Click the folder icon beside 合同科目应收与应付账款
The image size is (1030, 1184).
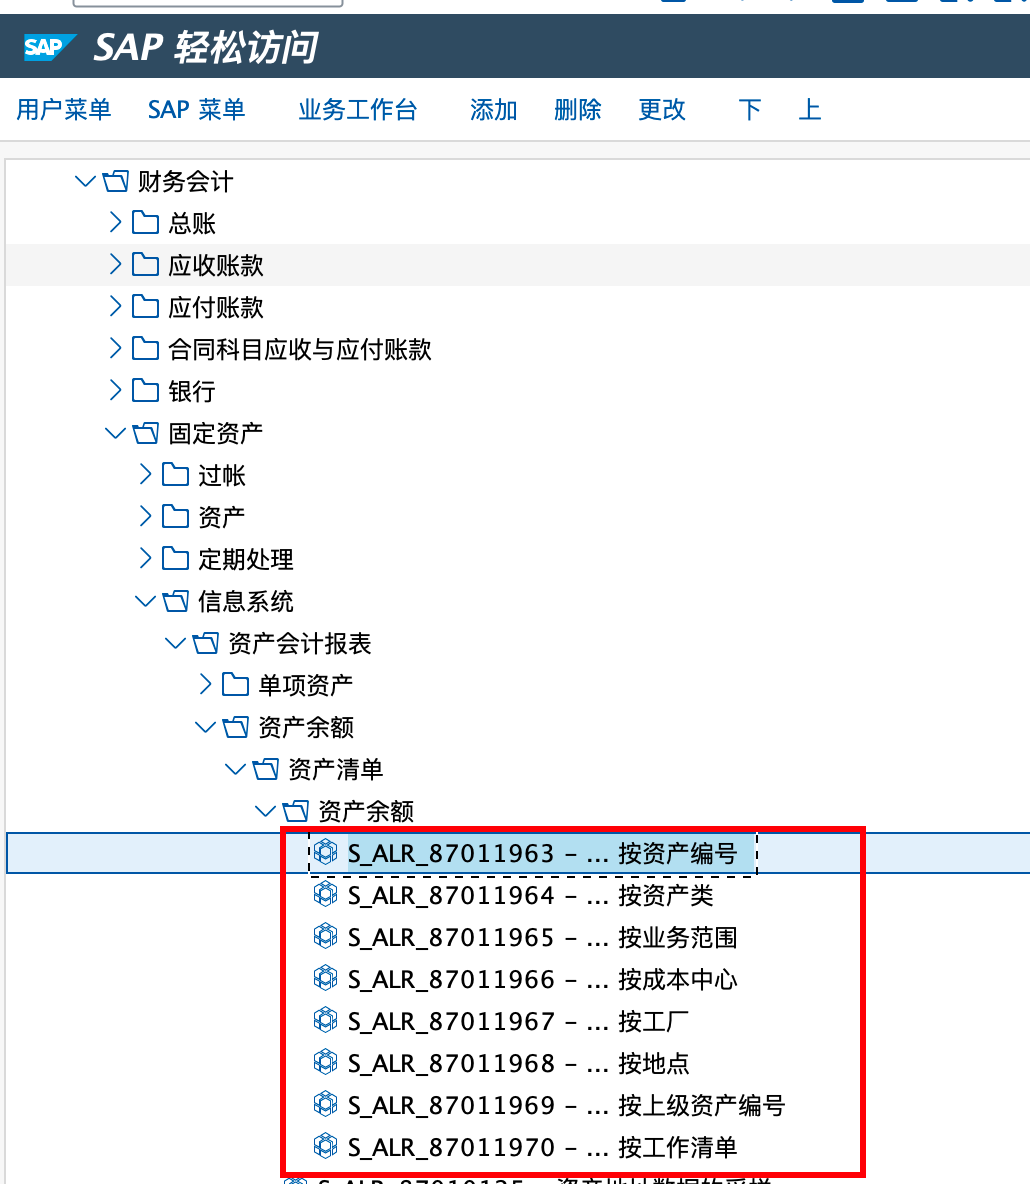[x=145, y=349]
